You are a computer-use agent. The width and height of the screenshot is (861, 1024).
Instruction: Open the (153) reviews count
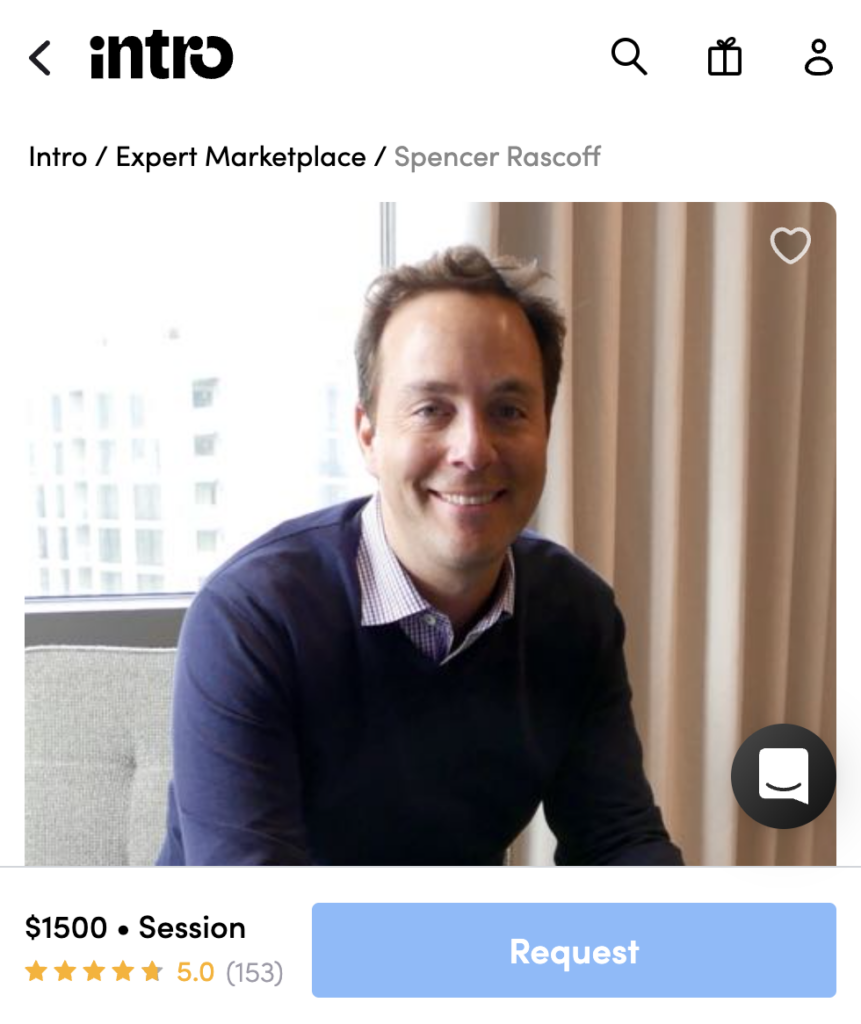click(x=255, y=972)
